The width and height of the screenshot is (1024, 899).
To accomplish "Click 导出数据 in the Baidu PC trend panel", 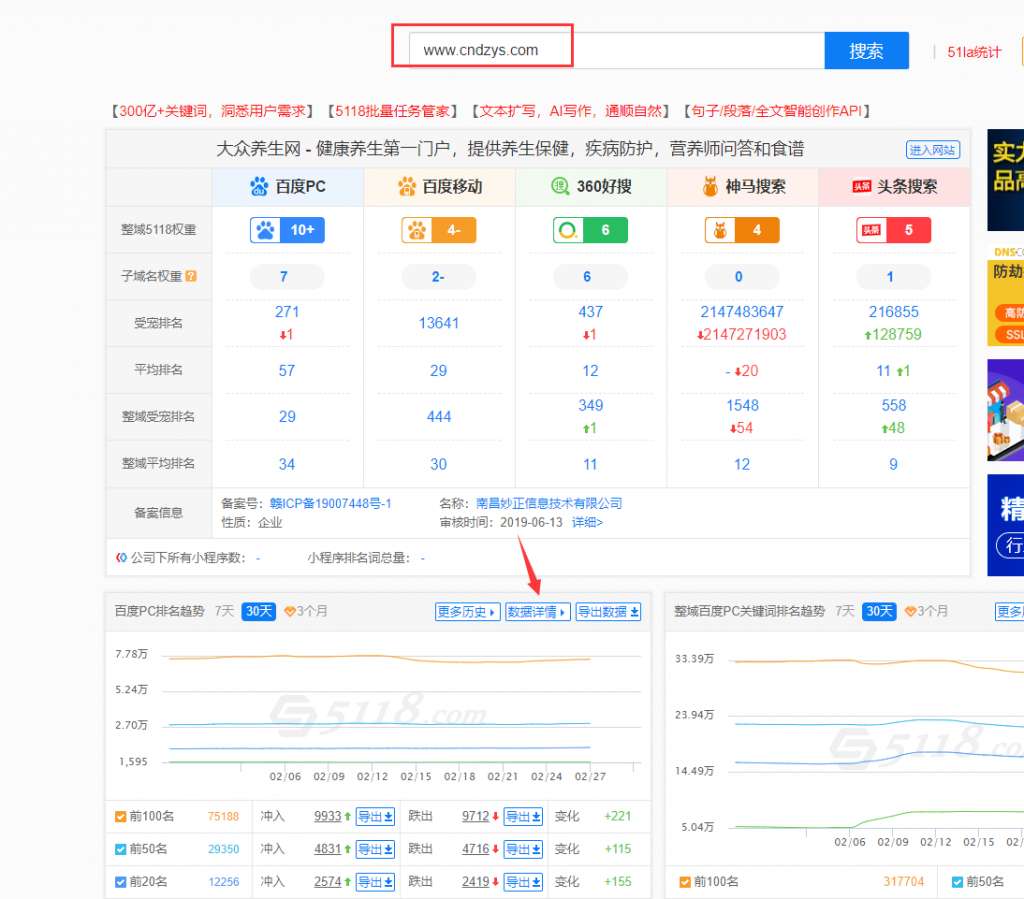I will 608,612.
